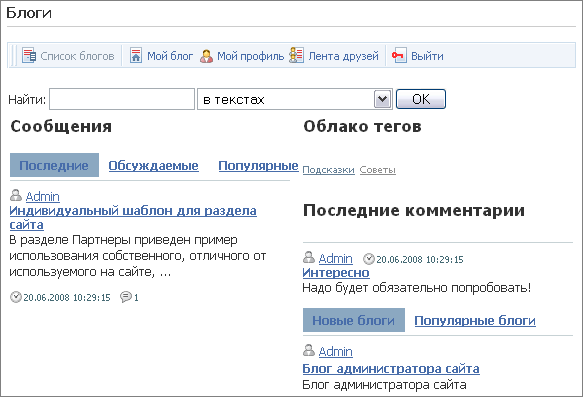Open Admin link in Последние комментарии
583x397 pixels.
point(335,258)
